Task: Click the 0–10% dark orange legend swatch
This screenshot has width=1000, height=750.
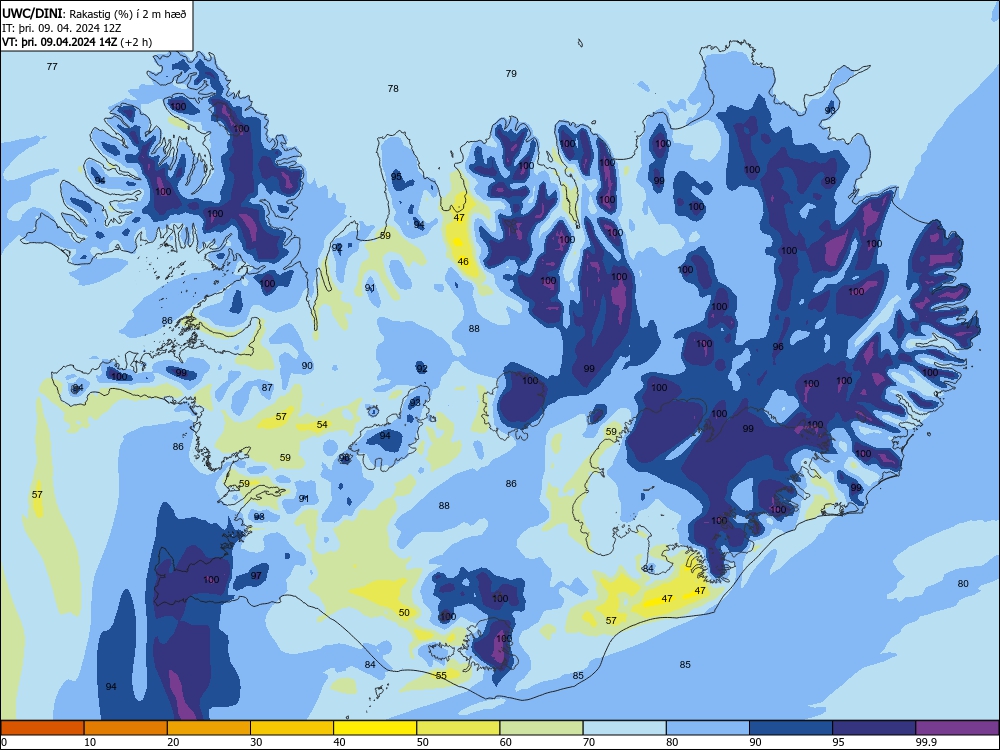Action: (42, 728)
